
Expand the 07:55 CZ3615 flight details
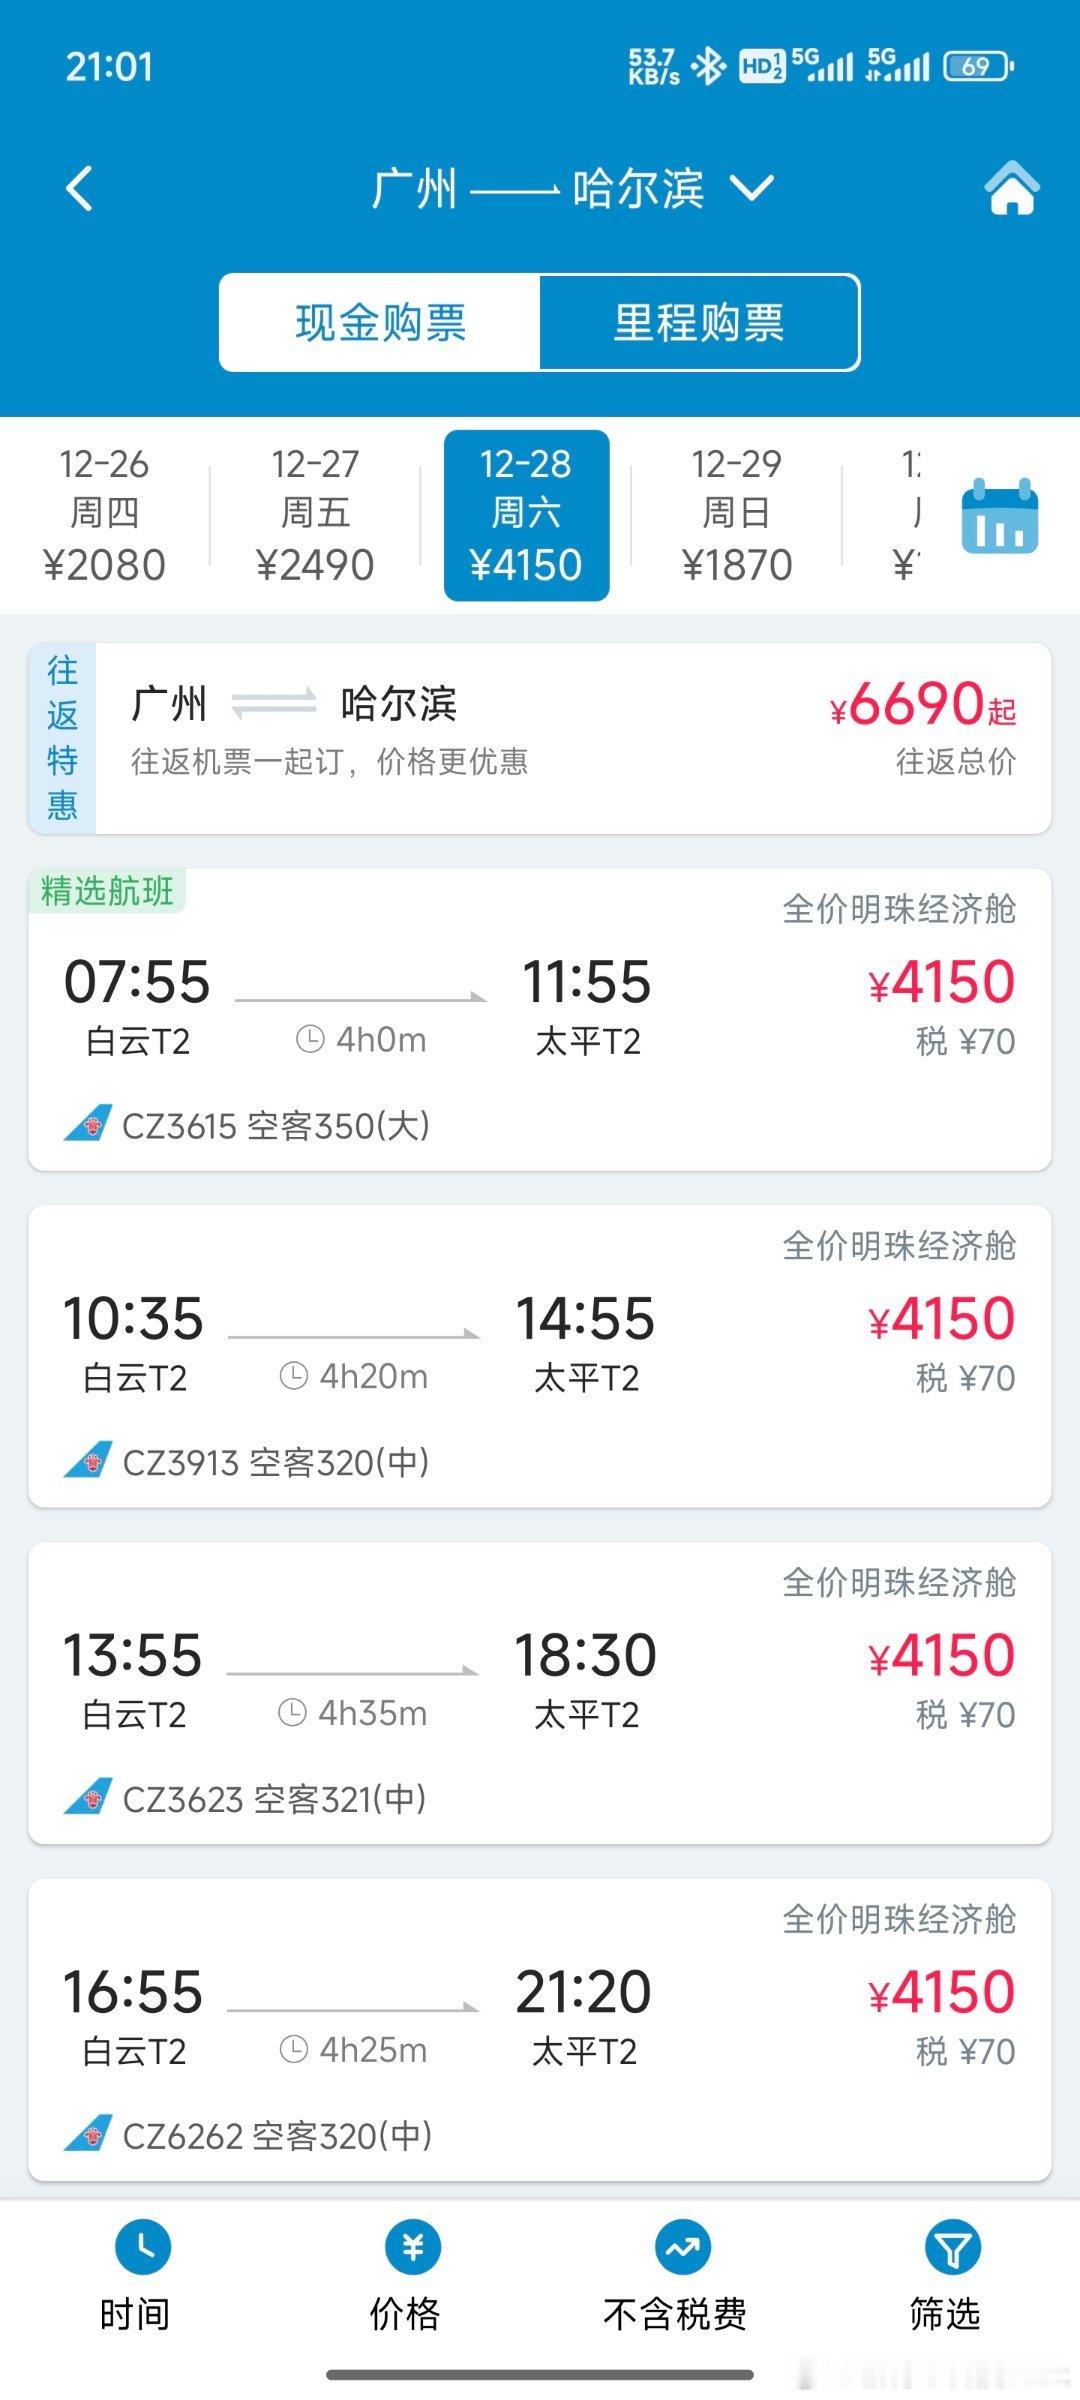pos(539,1019)
